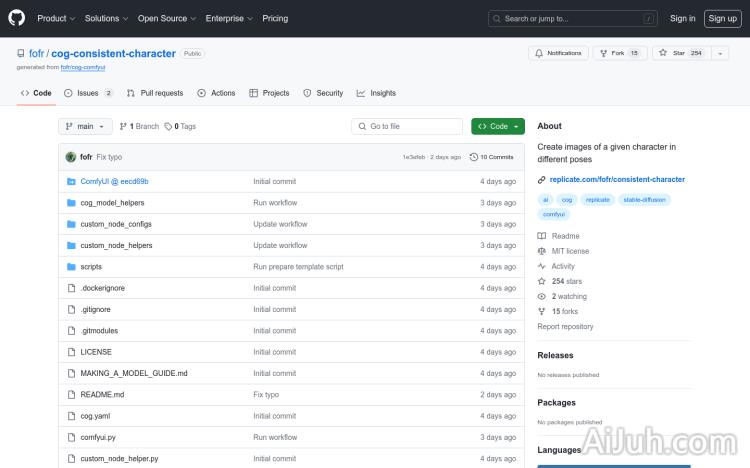Screen dimensions: 750x468
Task: Switch to the Pull requests tab
Action: coord(156,93)
